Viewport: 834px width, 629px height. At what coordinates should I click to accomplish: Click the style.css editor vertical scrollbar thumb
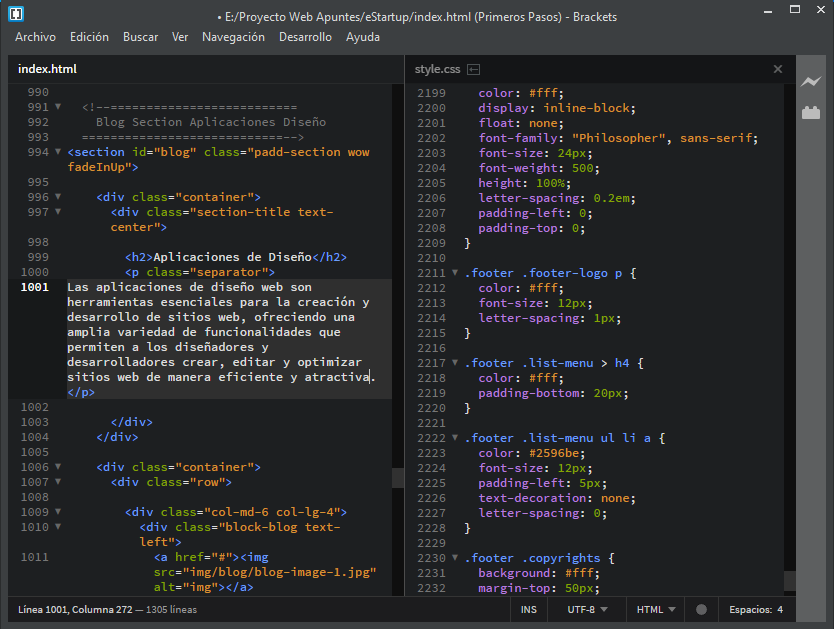(790, 581)
